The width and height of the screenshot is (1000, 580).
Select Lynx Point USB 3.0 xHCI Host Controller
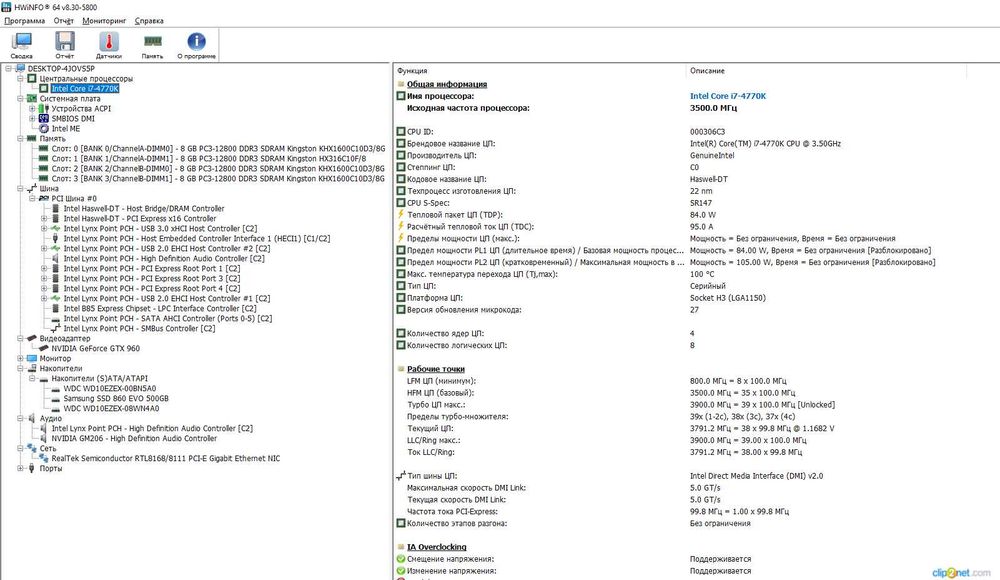tap(160, 228)
